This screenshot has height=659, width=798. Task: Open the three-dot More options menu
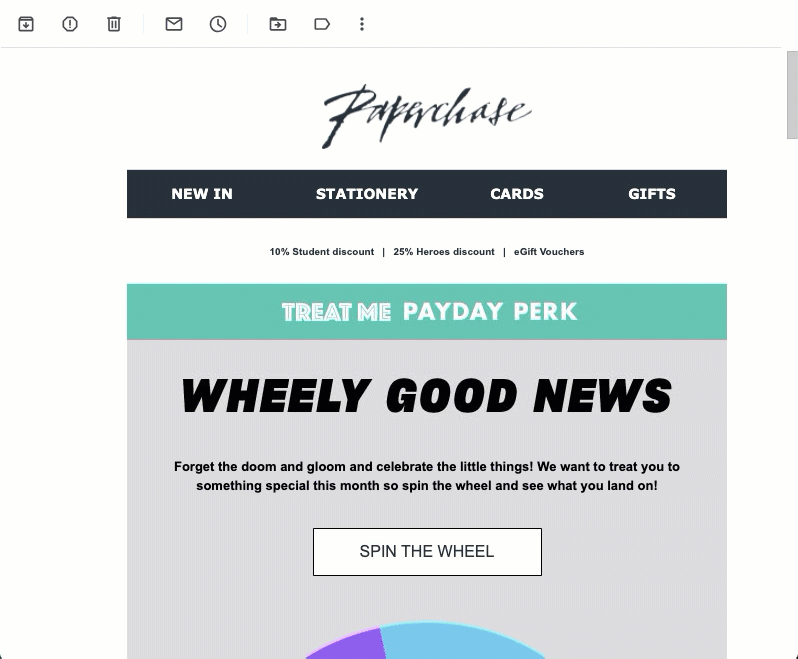[362, 24]
